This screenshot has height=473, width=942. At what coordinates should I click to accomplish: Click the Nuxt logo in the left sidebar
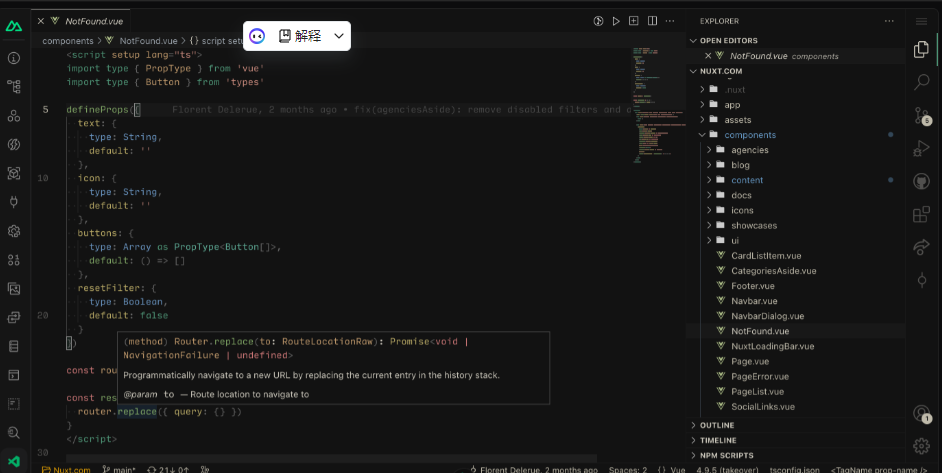14,26
